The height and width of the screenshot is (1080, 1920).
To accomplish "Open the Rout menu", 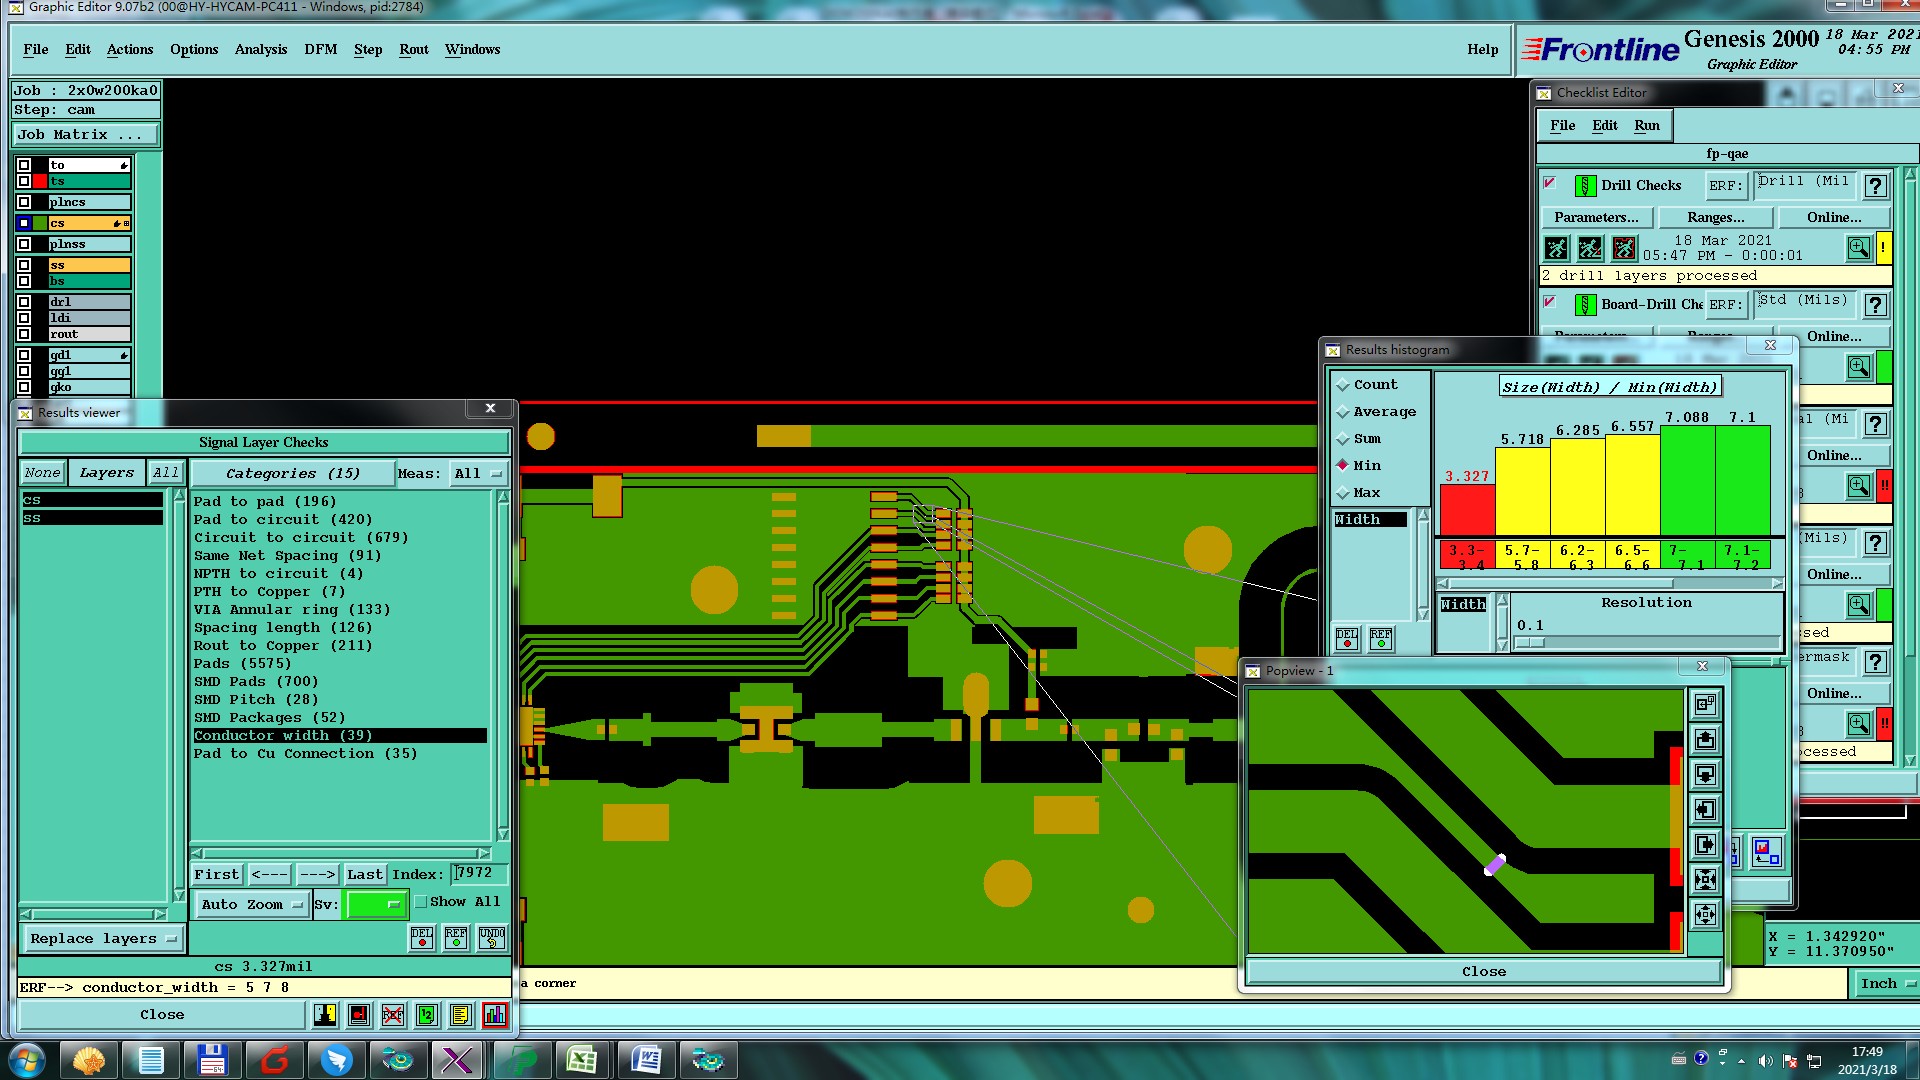I will click(x=414, y=50).
